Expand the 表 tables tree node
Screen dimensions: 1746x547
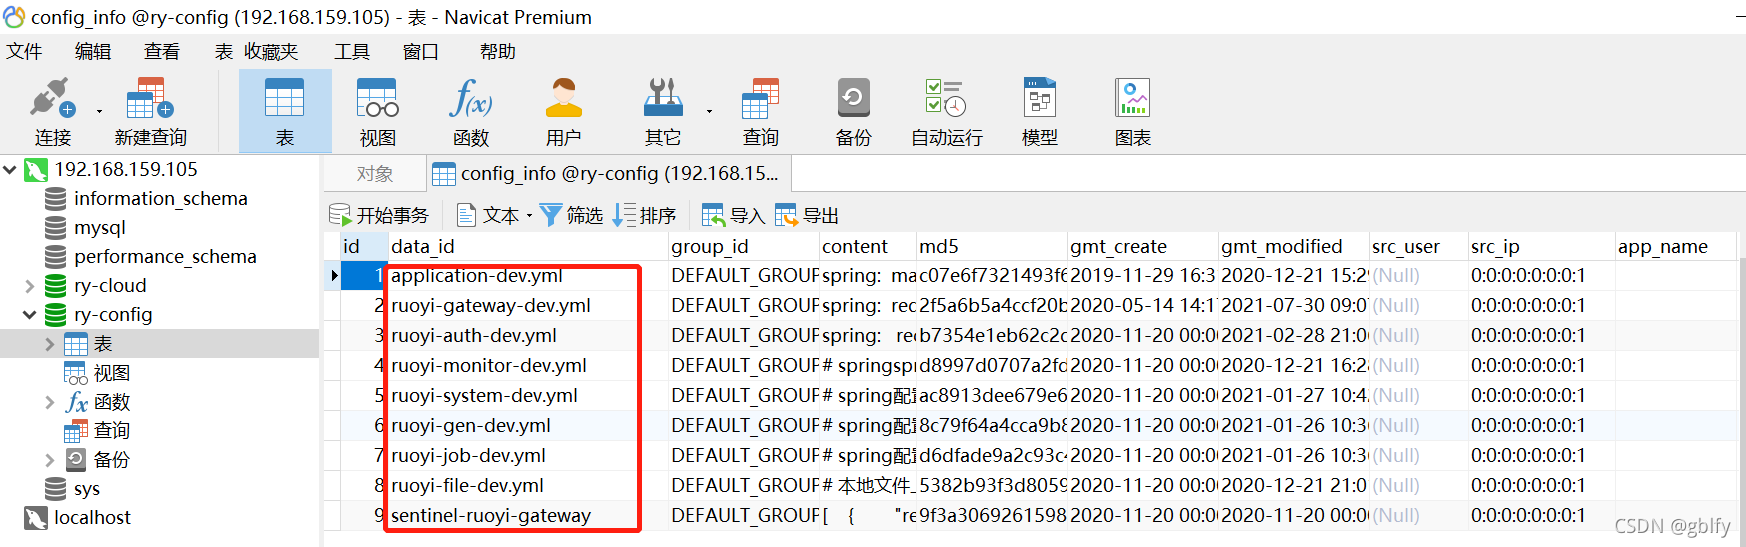point(50,344)
